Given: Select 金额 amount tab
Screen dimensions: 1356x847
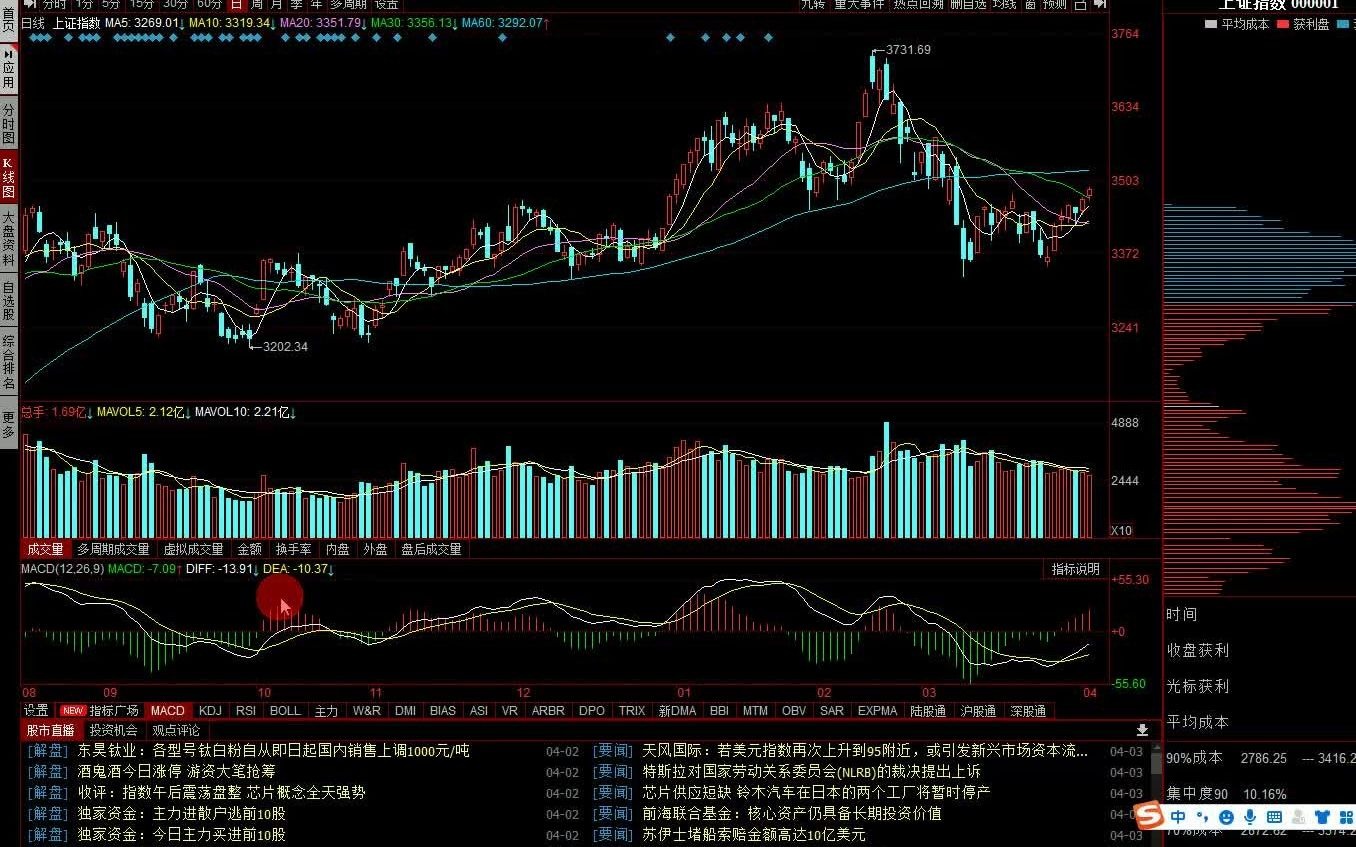Looking at the screenshot, I should (x=249, y=549).
